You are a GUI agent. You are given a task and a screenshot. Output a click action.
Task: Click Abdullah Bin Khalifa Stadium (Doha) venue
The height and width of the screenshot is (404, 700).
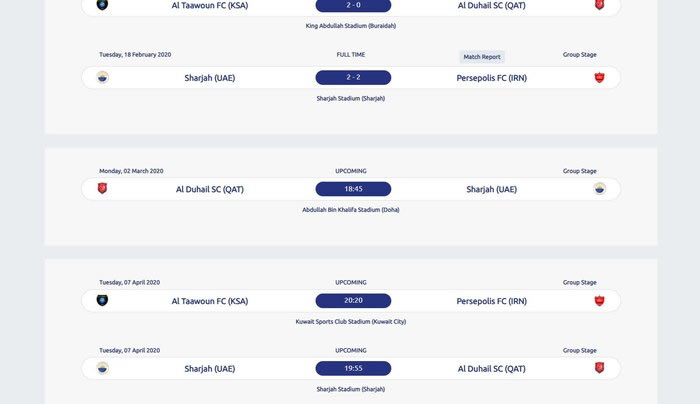pyautogui.click(x=350, y=210)
